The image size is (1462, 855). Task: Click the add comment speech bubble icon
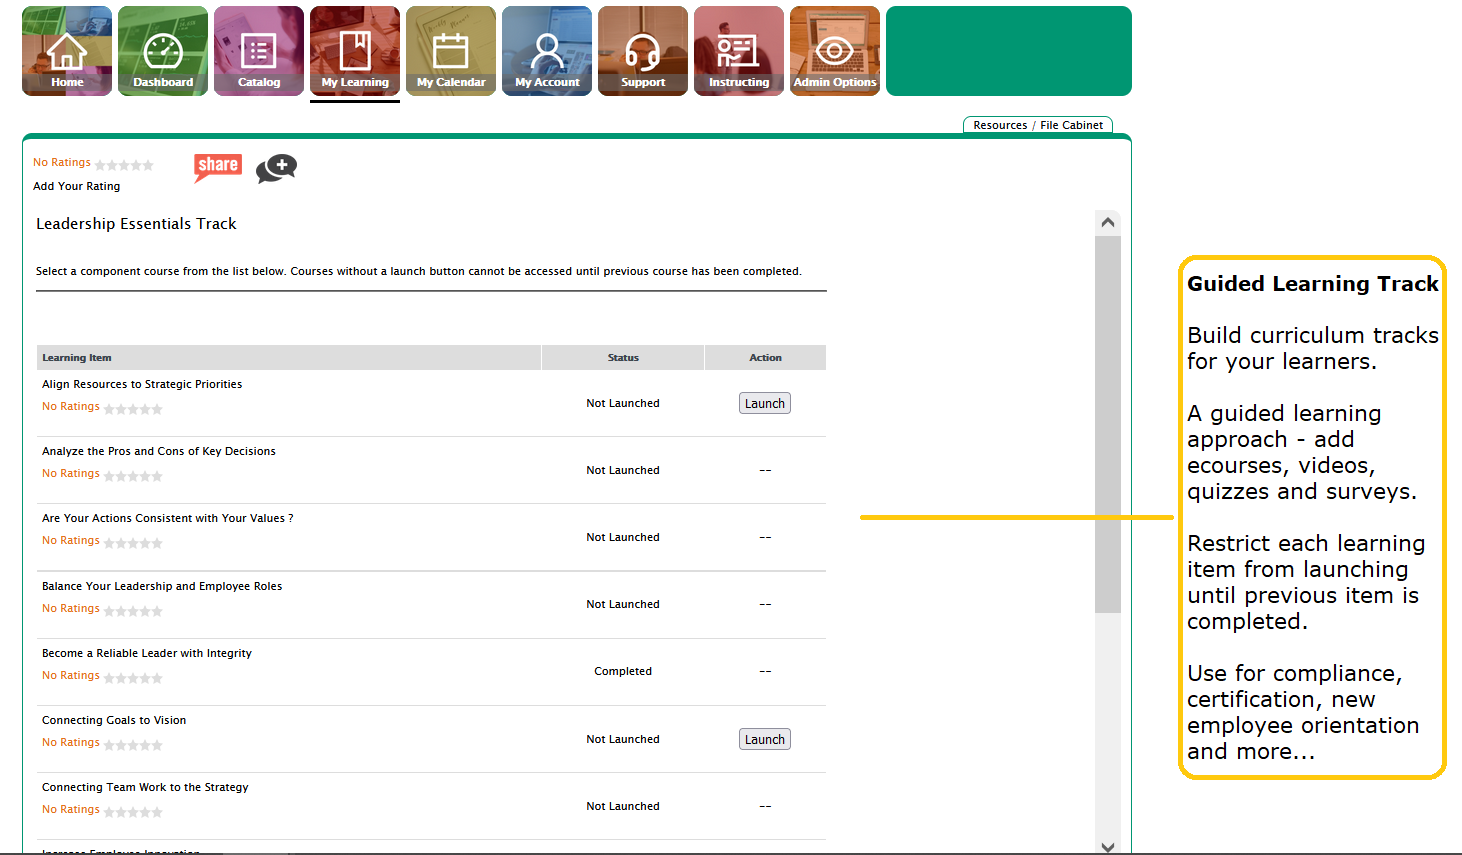[x=277, y=169]
